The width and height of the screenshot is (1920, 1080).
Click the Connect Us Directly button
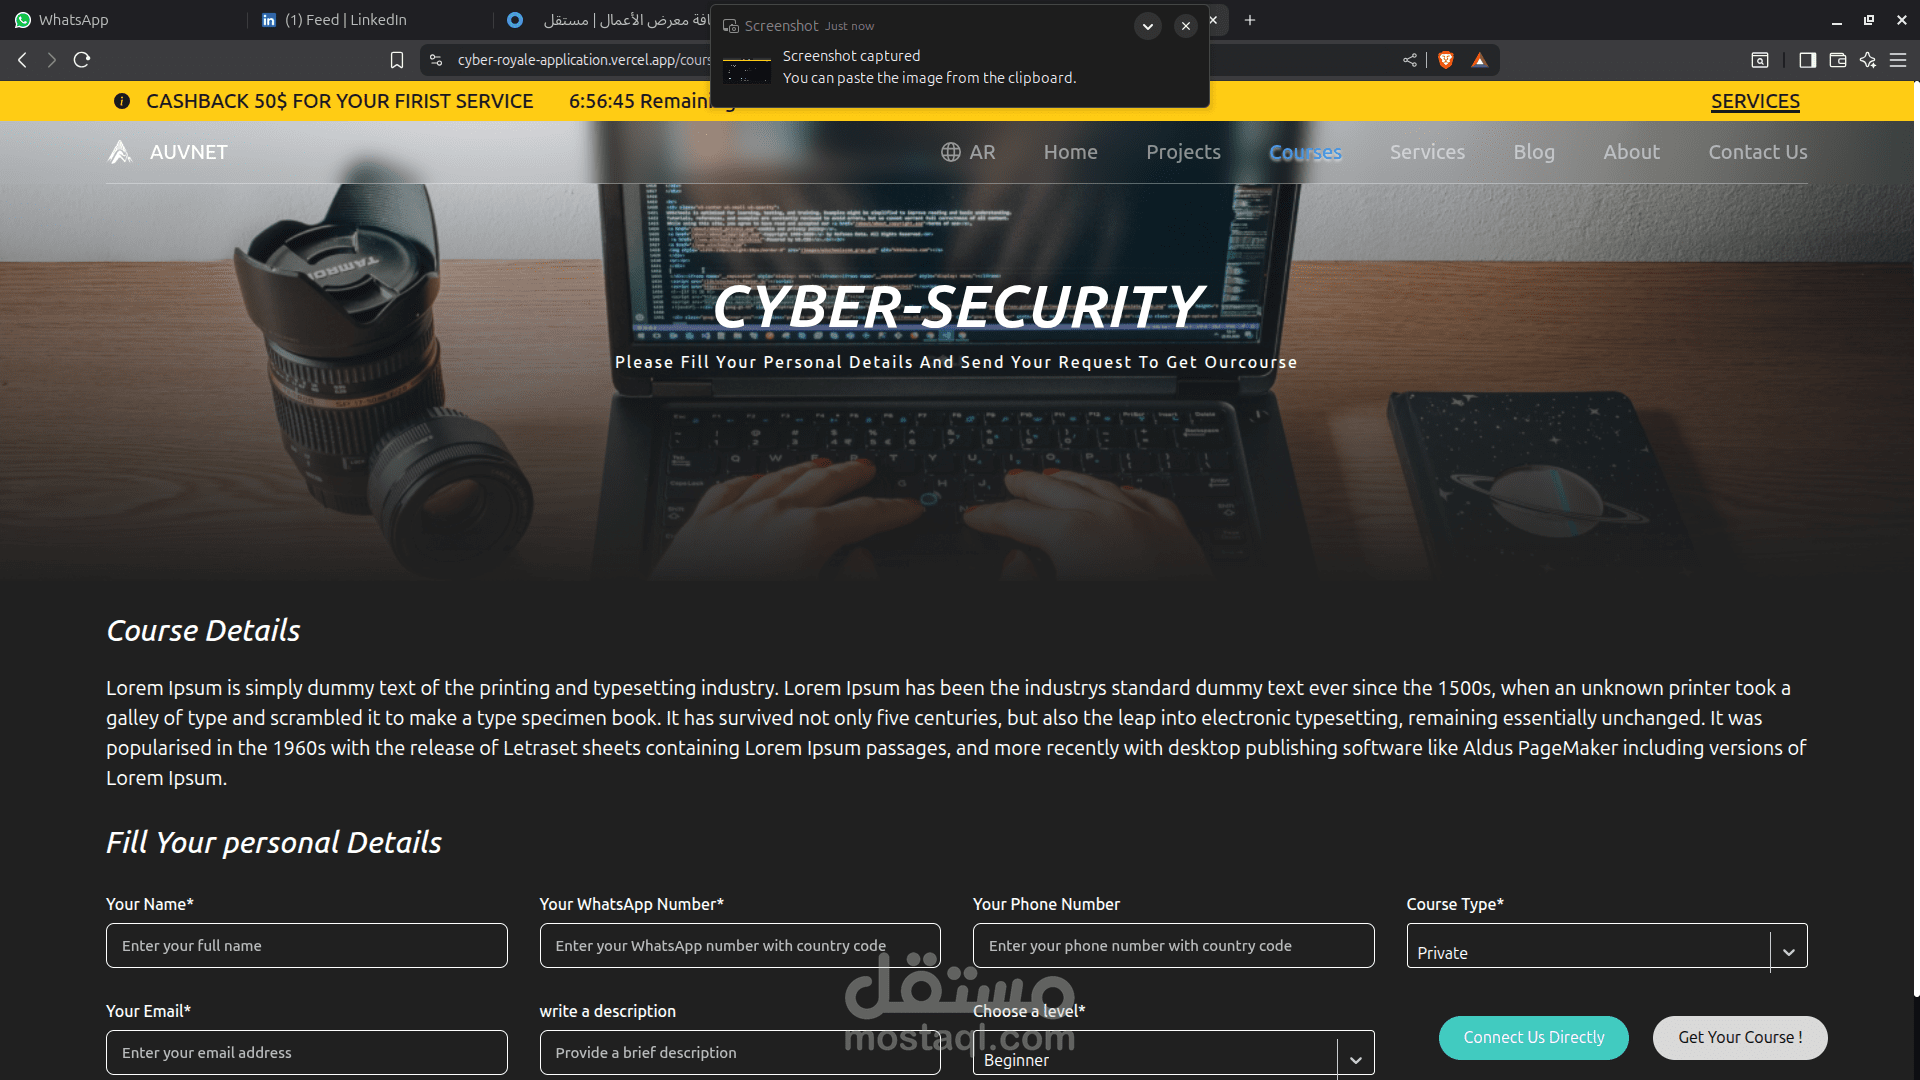point(1534,1038)
